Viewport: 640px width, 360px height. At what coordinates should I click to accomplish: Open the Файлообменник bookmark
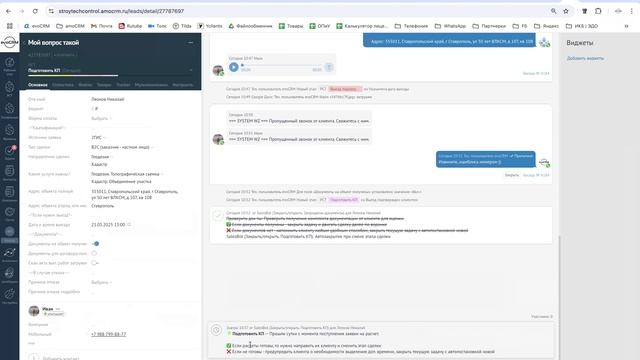tap(250, 26)
